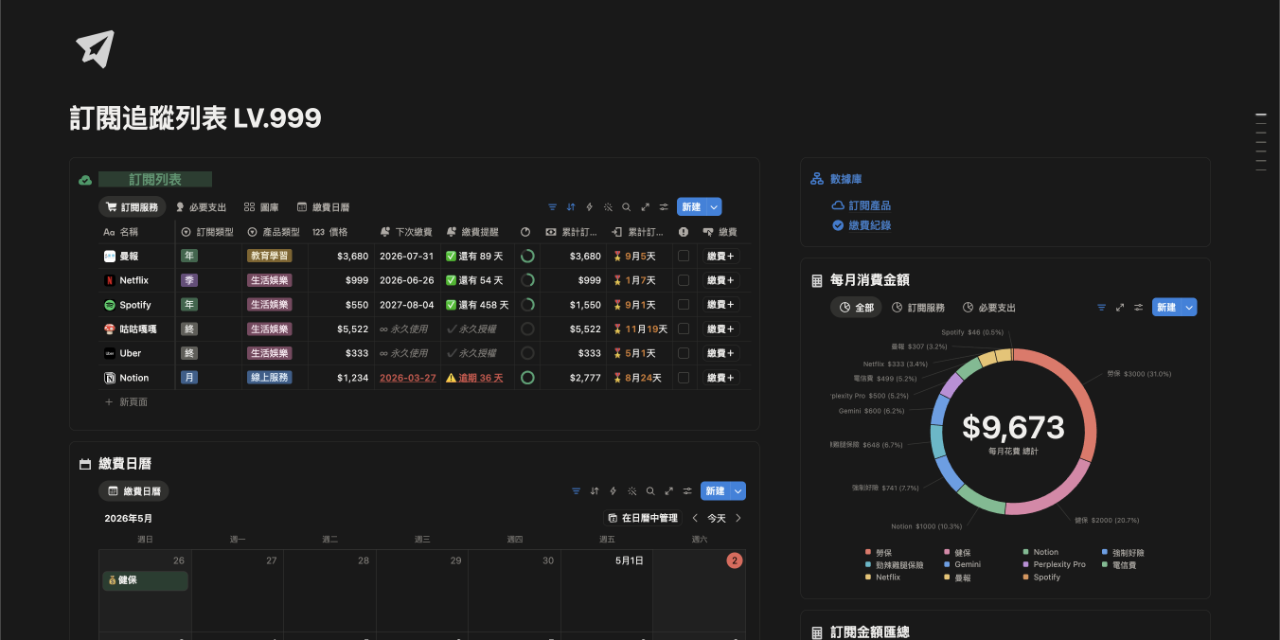Click the paper plane page icon
Screen dimensions: 1280x640
[x=95, y=49]
